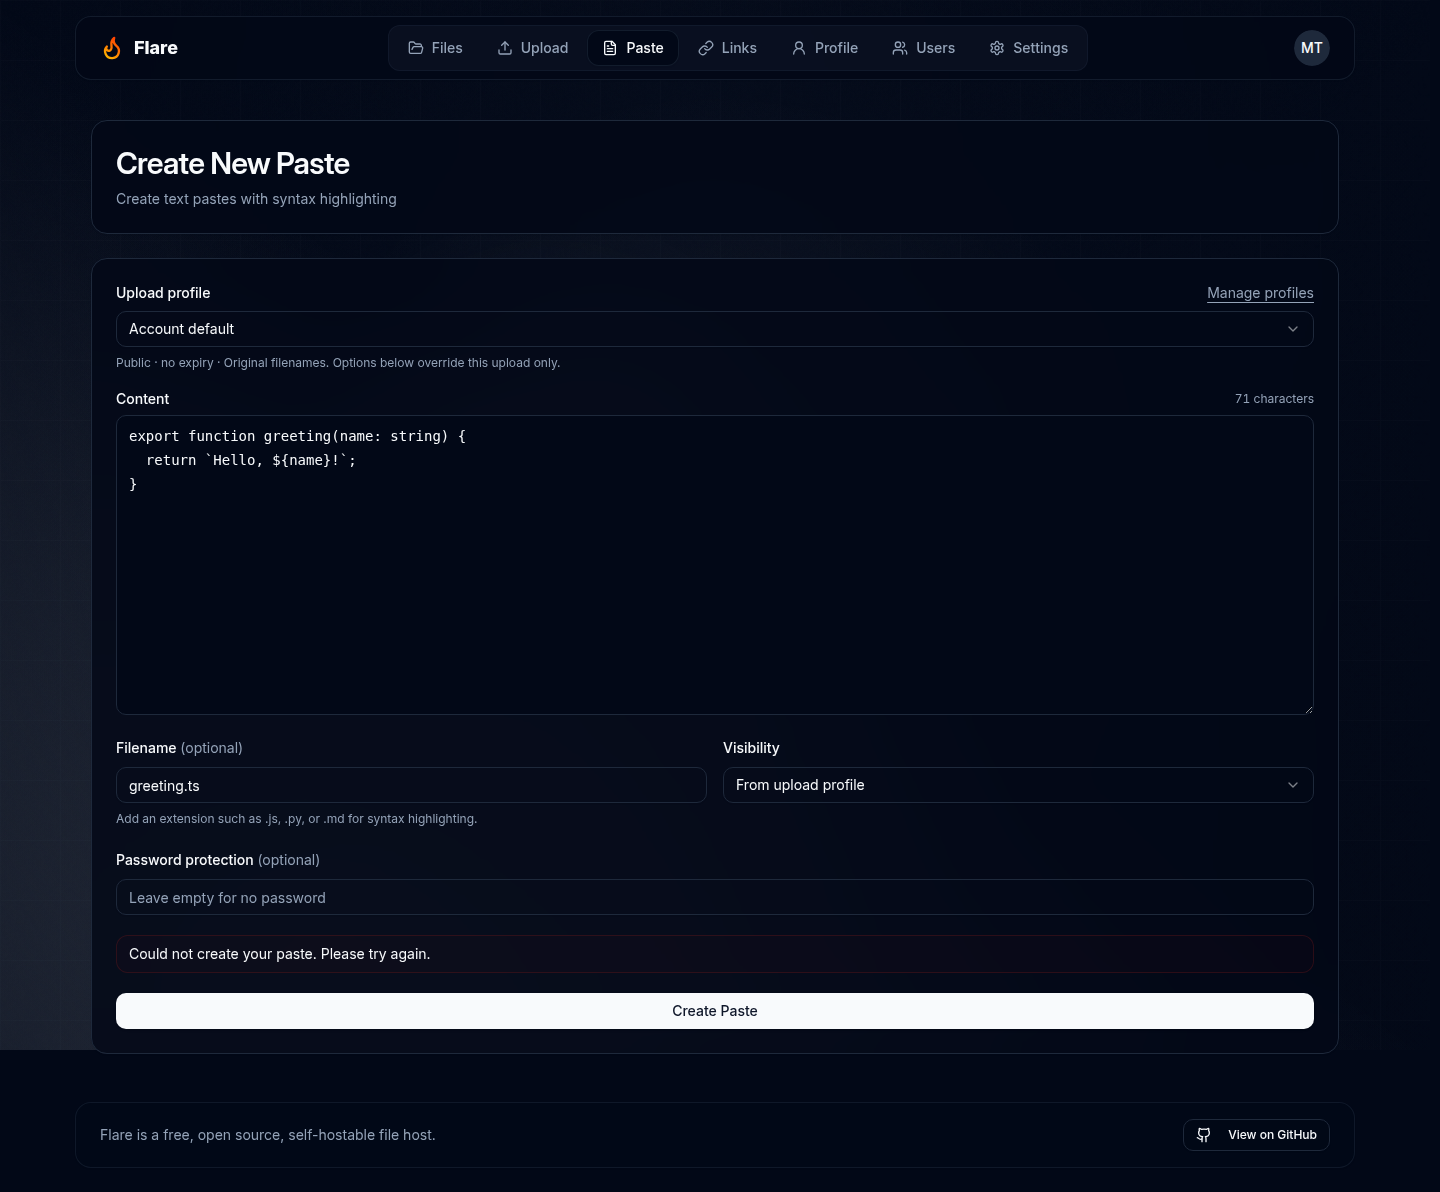
Task: Switch to the Links tab
Action: click(x=727, y=48)
